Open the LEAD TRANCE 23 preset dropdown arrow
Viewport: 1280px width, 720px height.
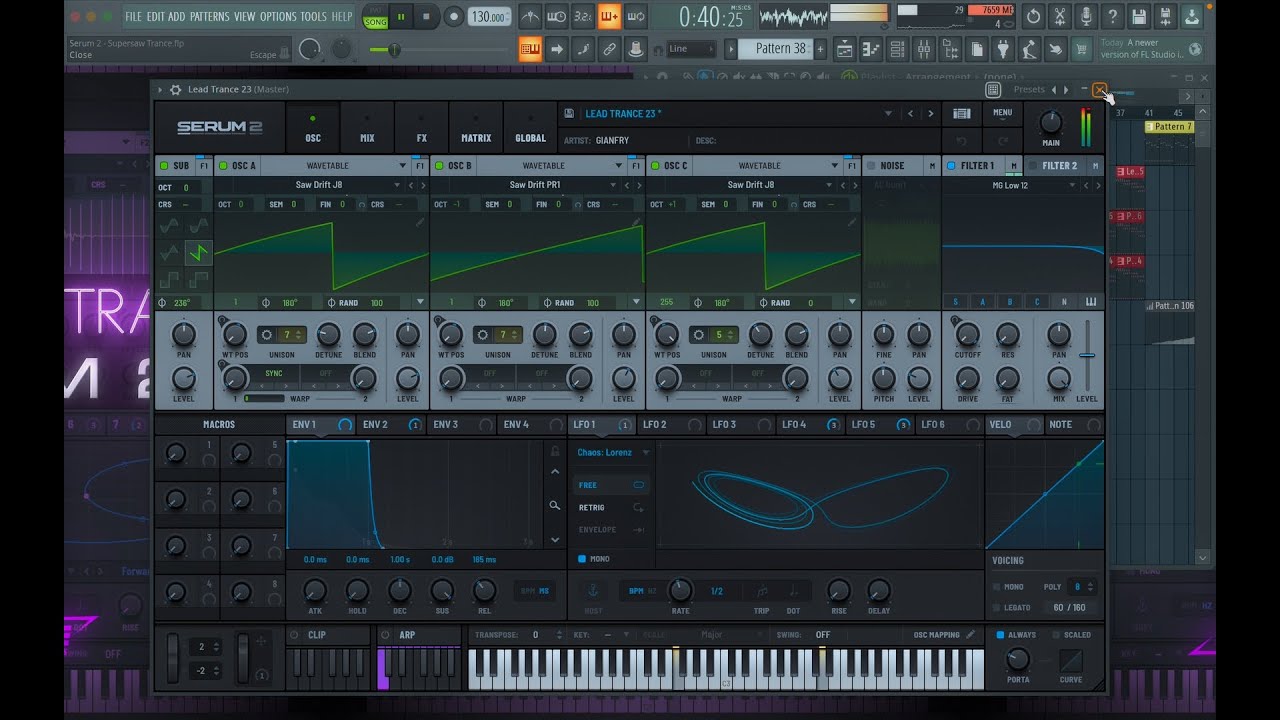coord(888,114)
